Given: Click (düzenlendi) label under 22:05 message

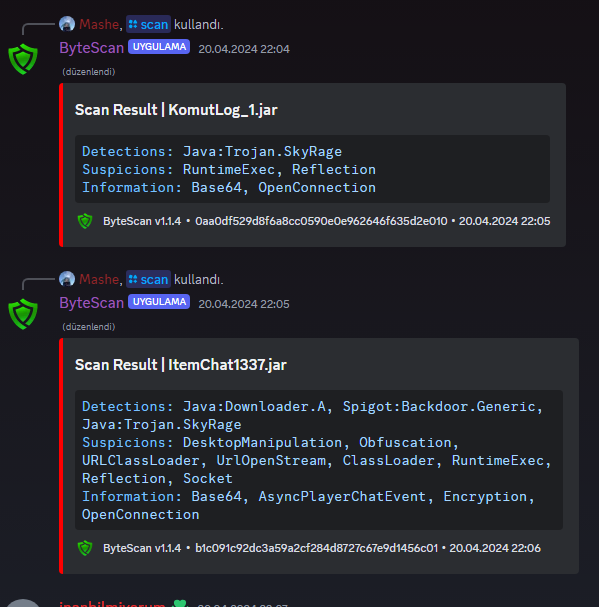Looking at the screenshot, I should pos(89,327).
